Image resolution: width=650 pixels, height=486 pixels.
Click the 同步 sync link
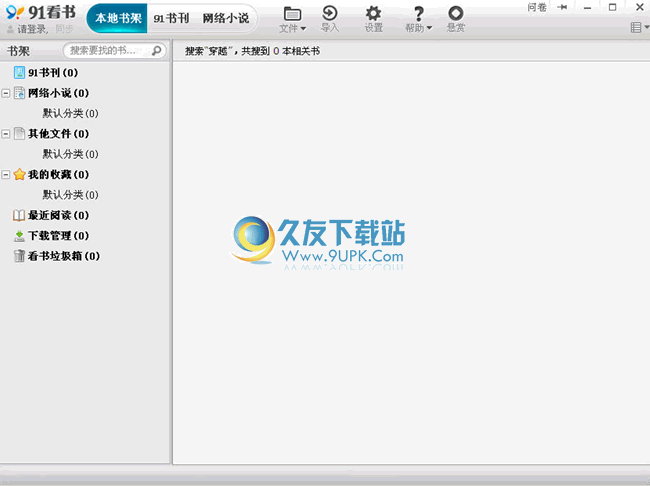click(x=64, y=29)
